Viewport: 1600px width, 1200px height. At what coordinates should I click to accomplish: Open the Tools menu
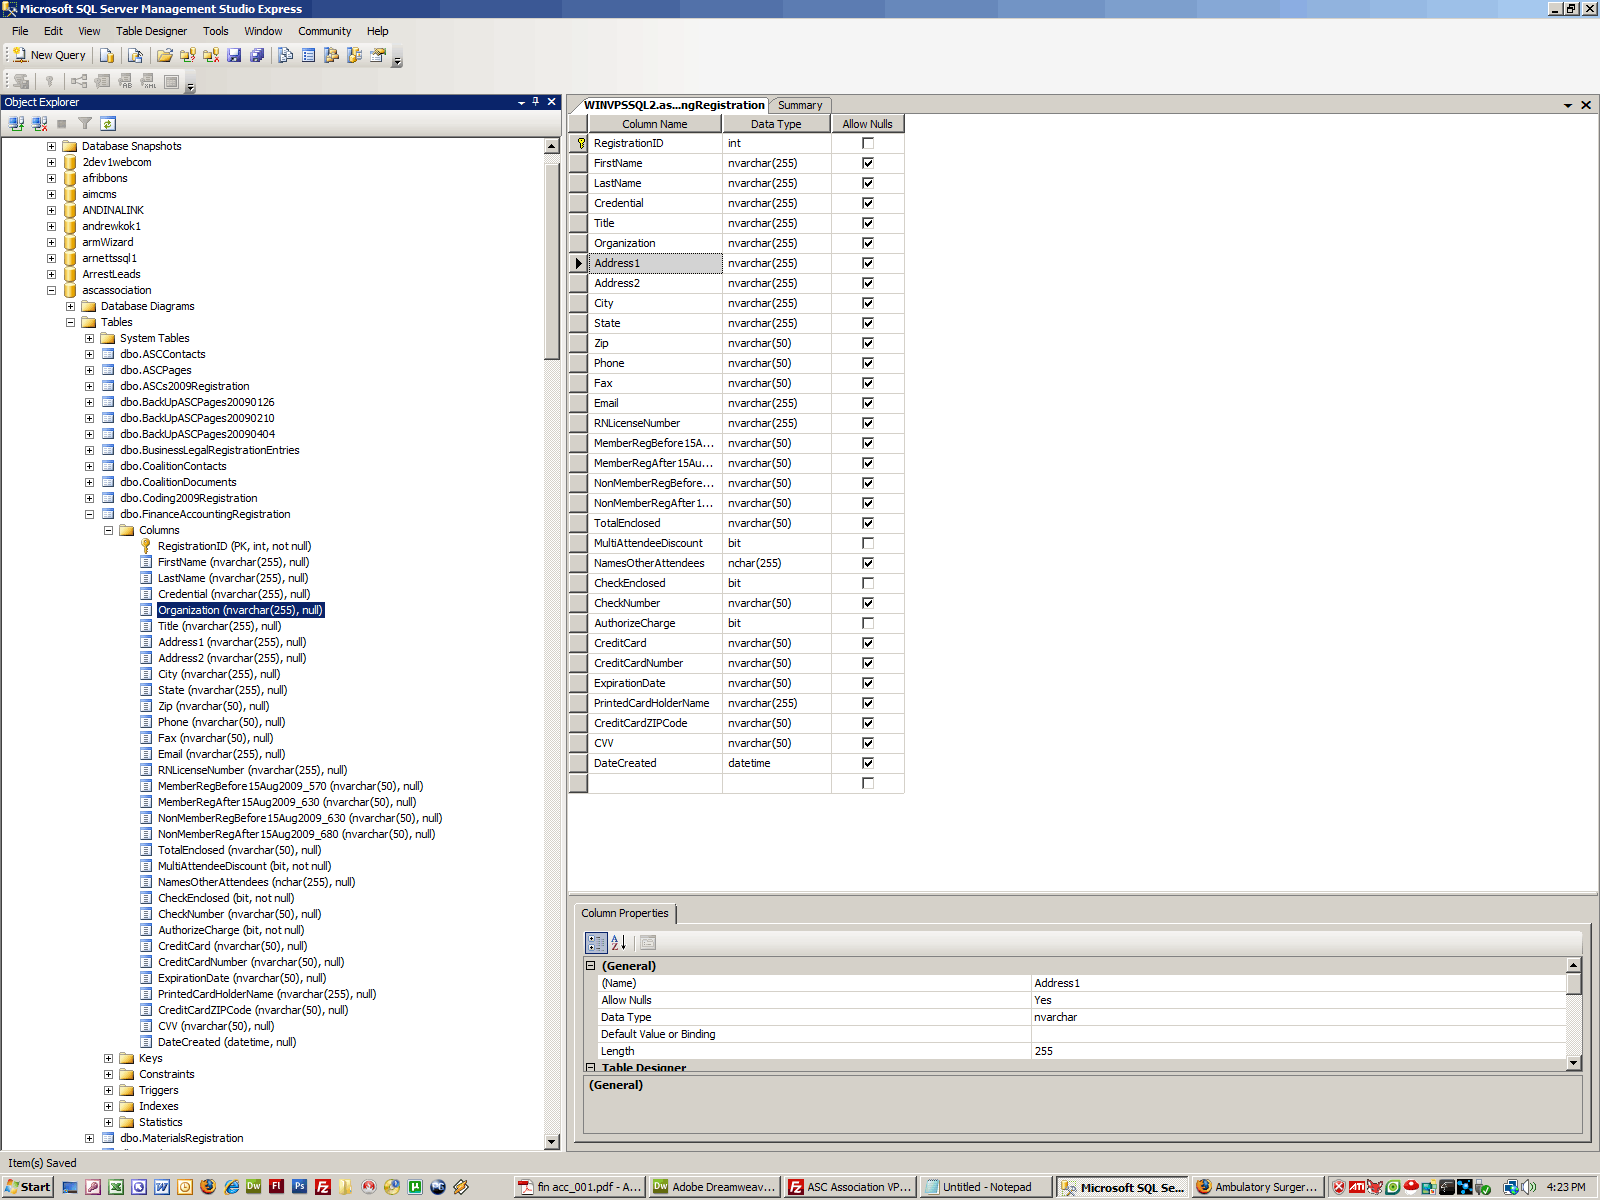pos(216,31)
